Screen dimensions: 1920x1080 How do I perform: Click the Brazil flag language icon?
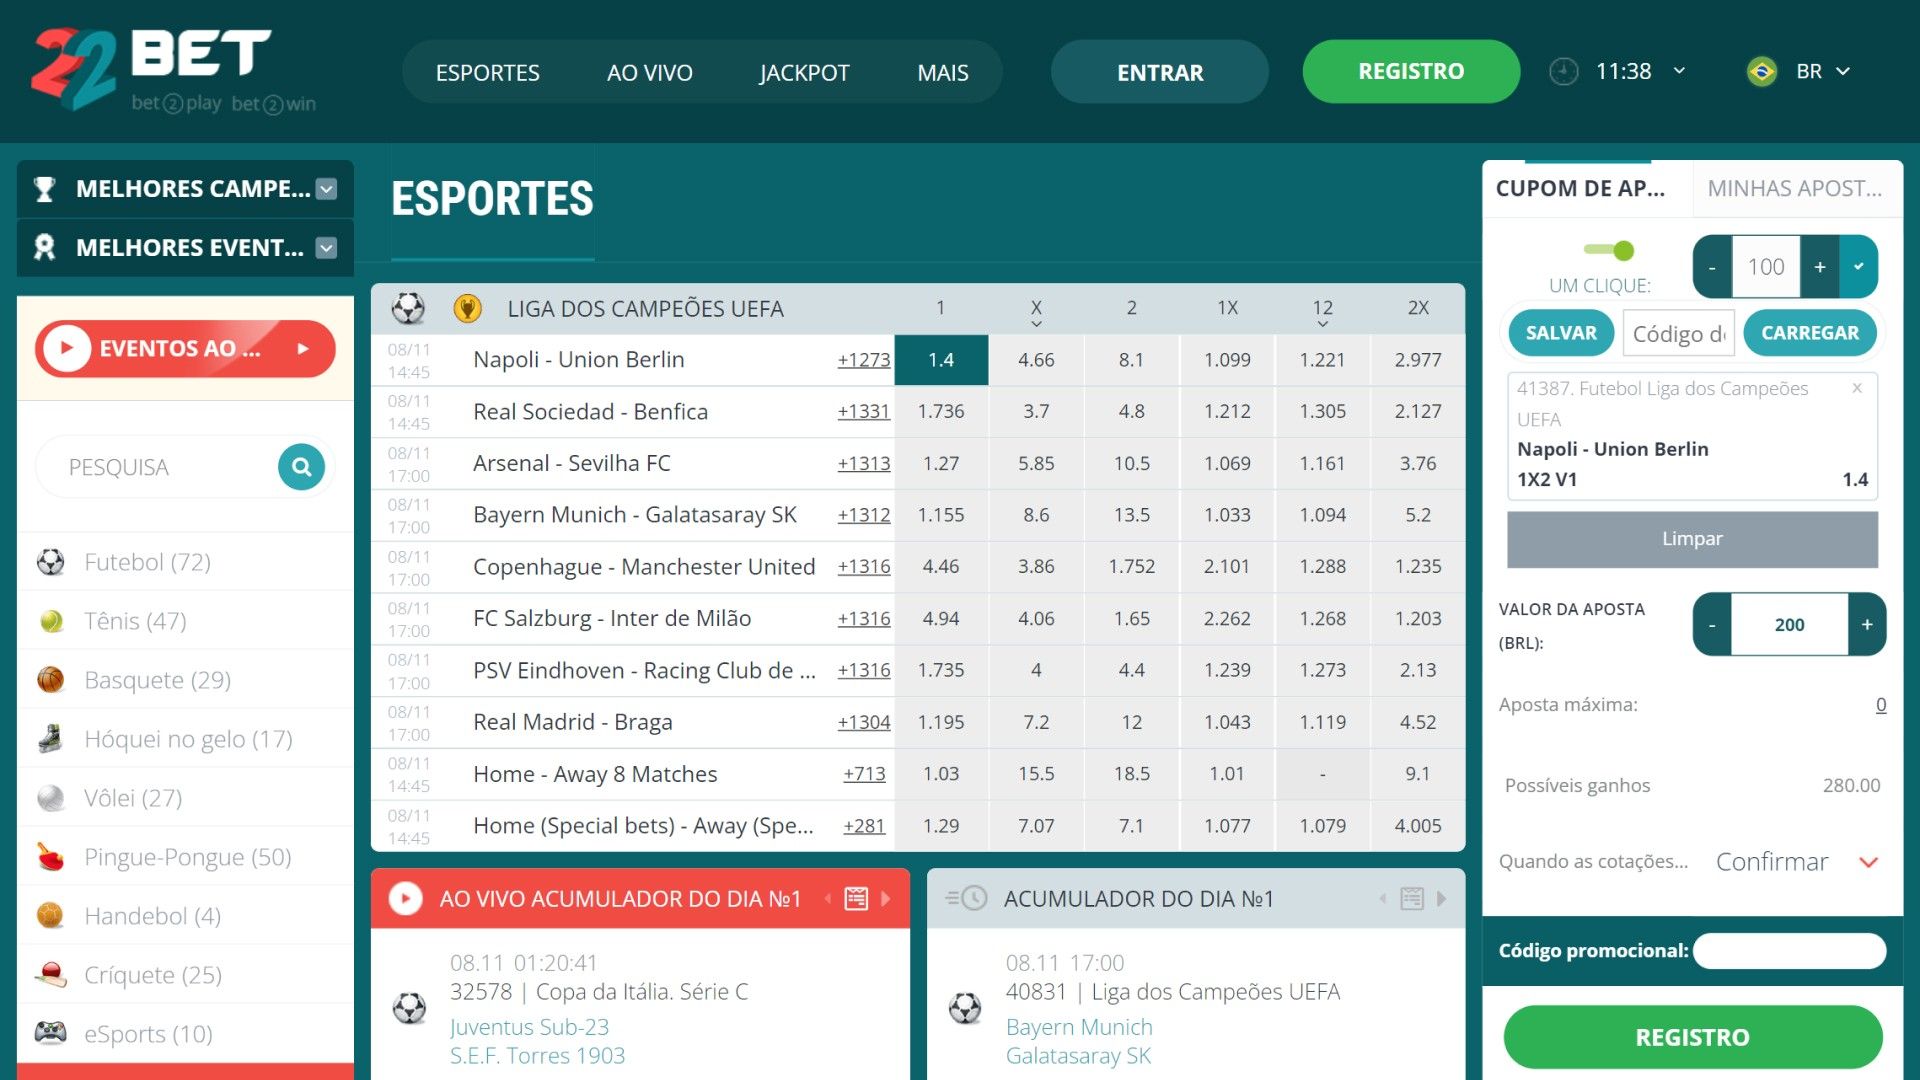(x=1761, y=72)
